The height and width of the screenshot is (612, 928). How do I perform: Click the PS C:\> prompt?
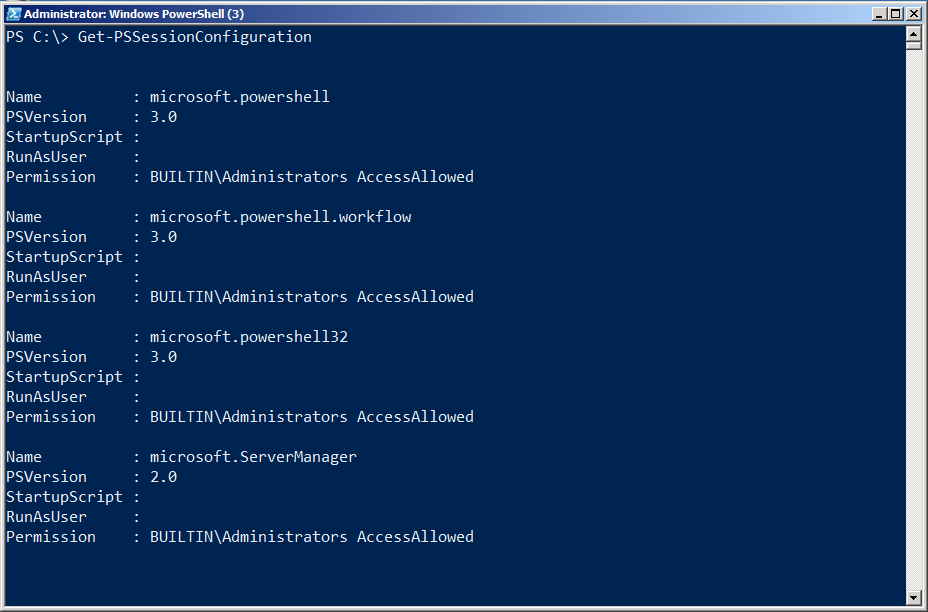click(37, 37)
